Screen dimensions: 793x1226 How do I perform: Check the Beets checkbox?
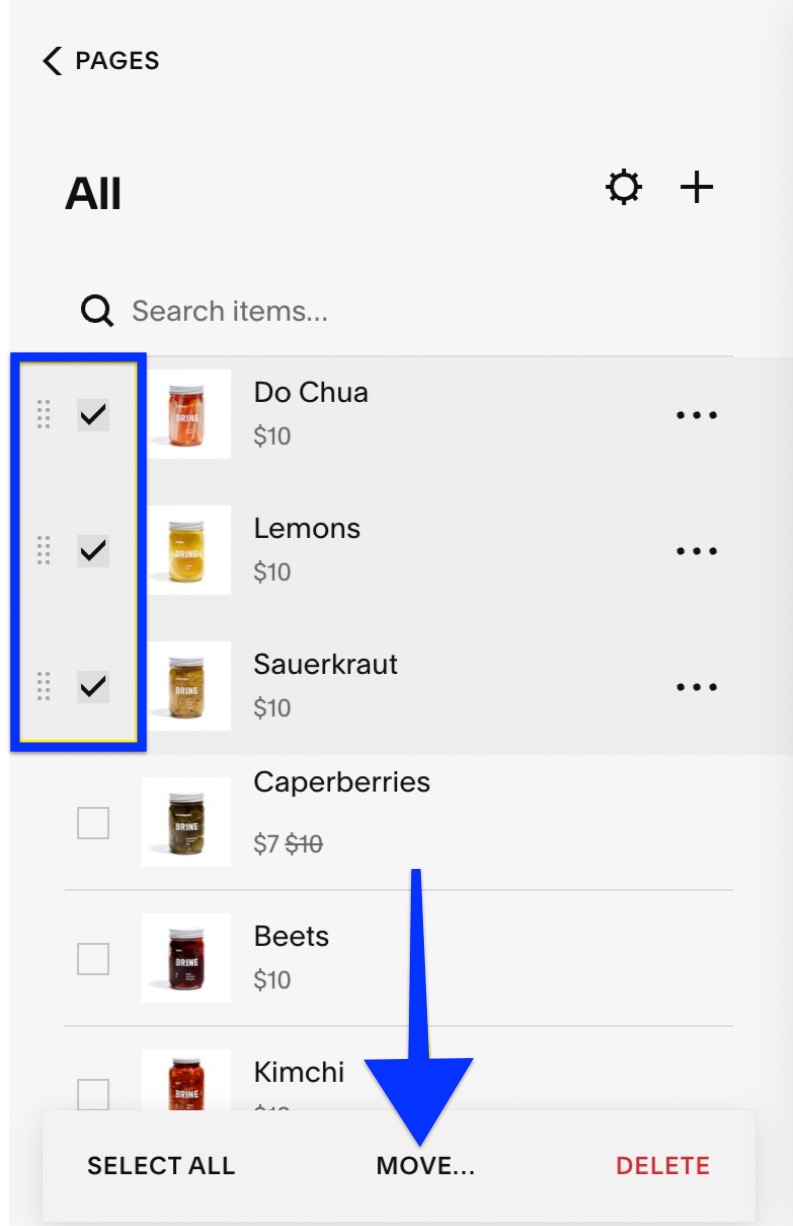click(x=93, y=959)
